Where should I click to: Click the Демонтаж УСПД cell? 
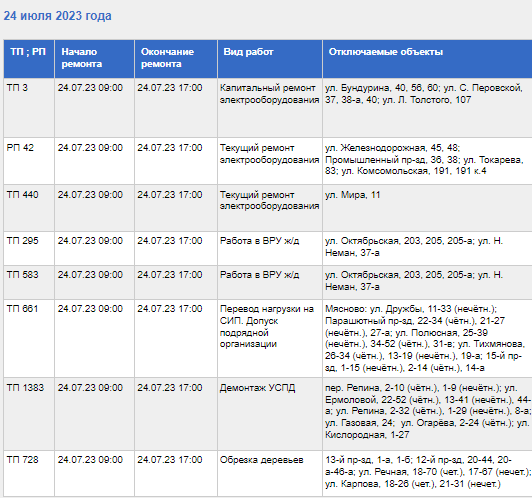pos(270,414)
